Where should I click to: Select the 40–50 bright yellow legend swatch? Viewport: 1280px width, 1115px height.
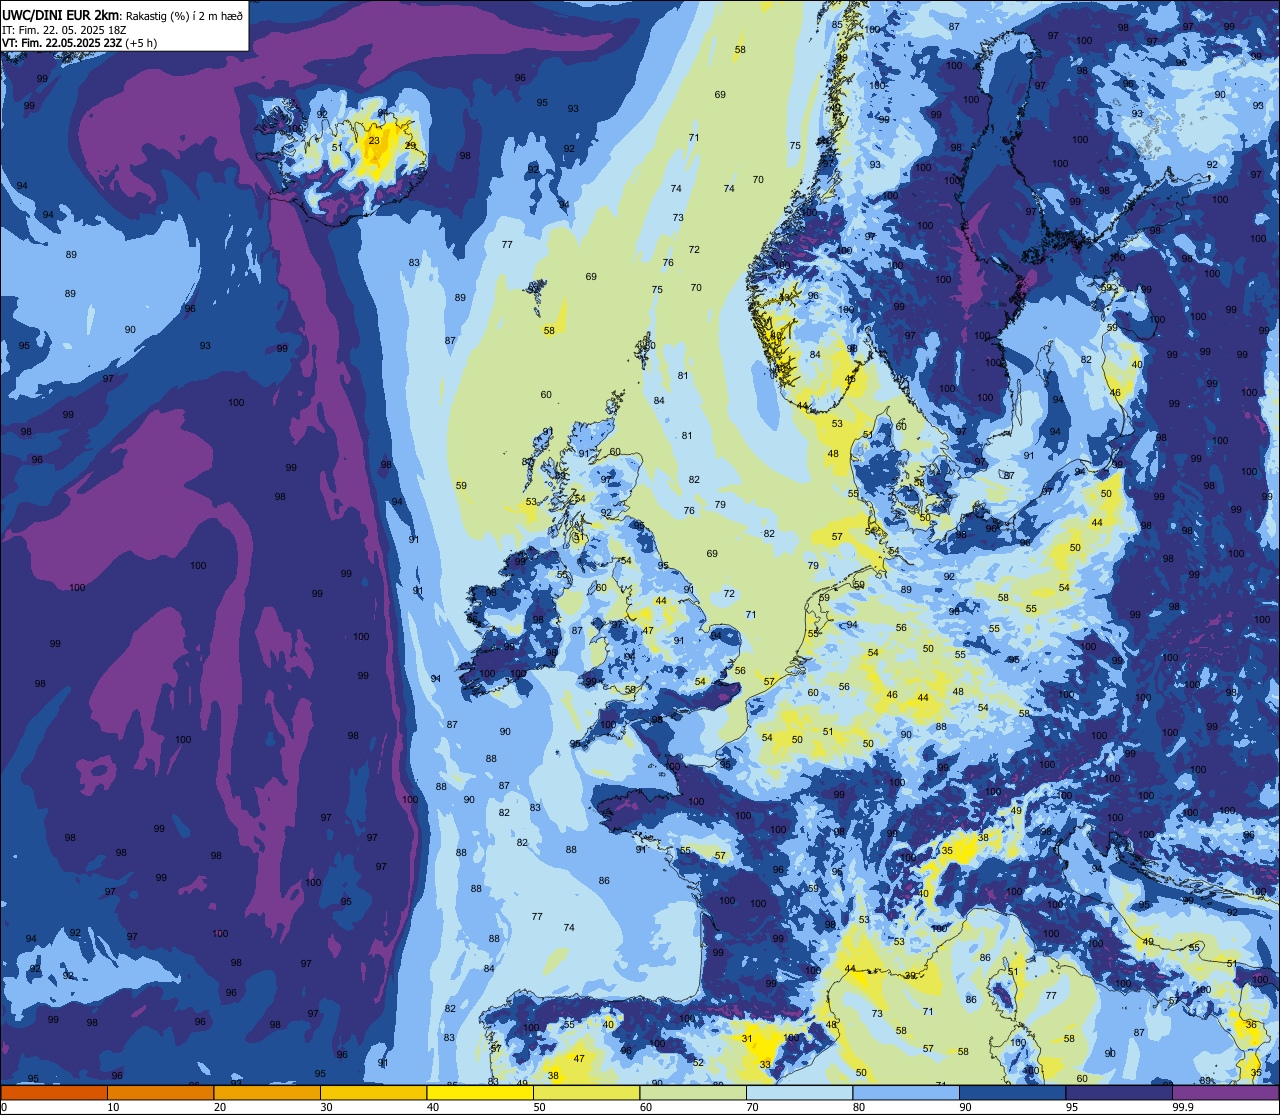(479, 1093)
